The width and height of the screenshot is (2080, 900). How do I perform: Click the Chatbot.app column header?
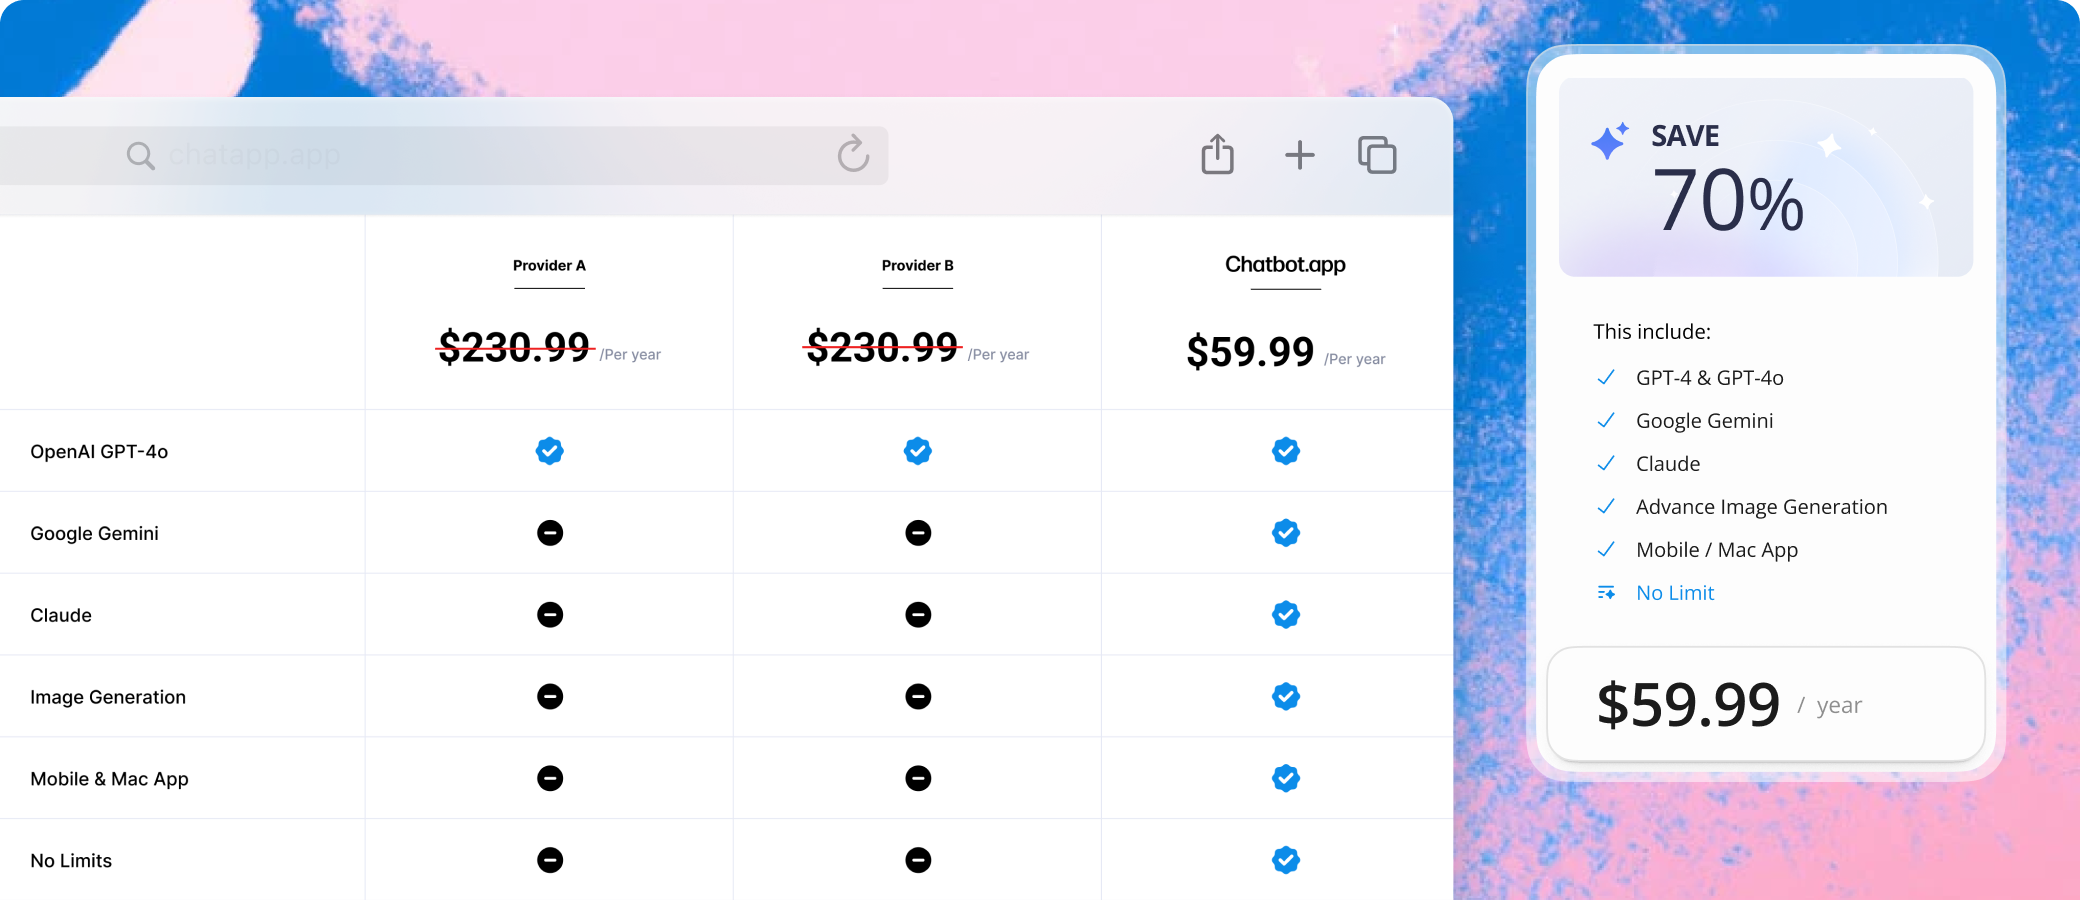tap(1285, 265)
